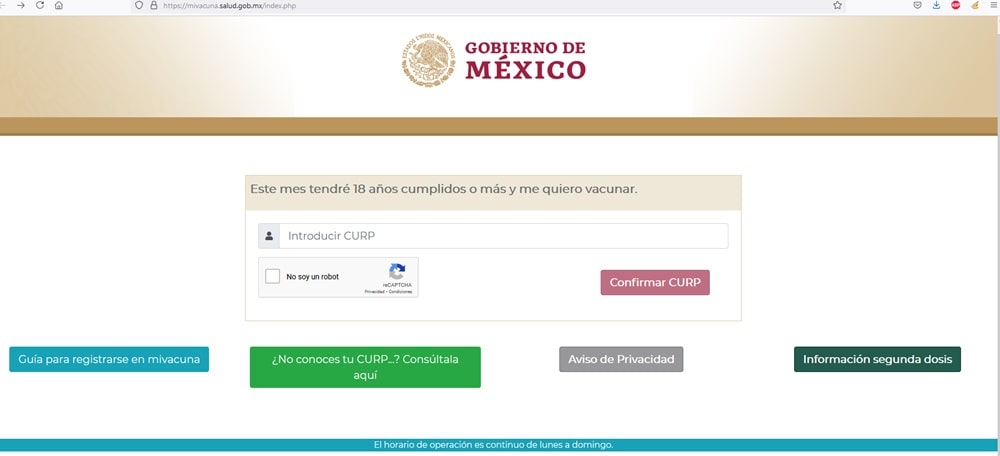Open the downloads panel
The image size is (1000, 456).
click(x=936, y=5)
